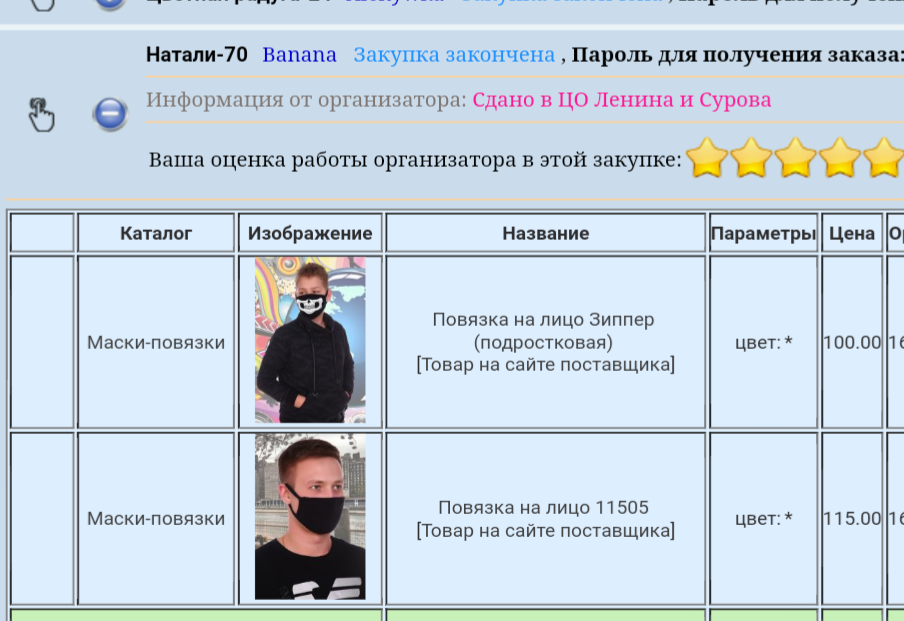Screen dimensions: 904x621
Task: Select the first rating star for the organizer
Action: click(x=706, y=158)
